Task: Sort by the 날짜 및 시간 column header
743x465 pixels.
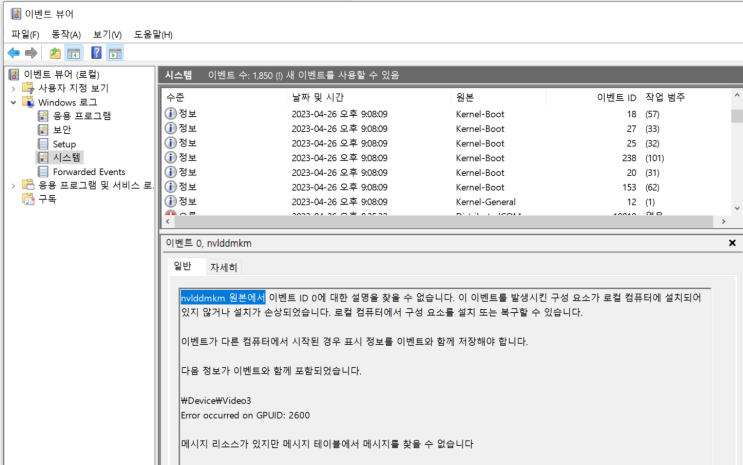Action: tap(369, 98)
